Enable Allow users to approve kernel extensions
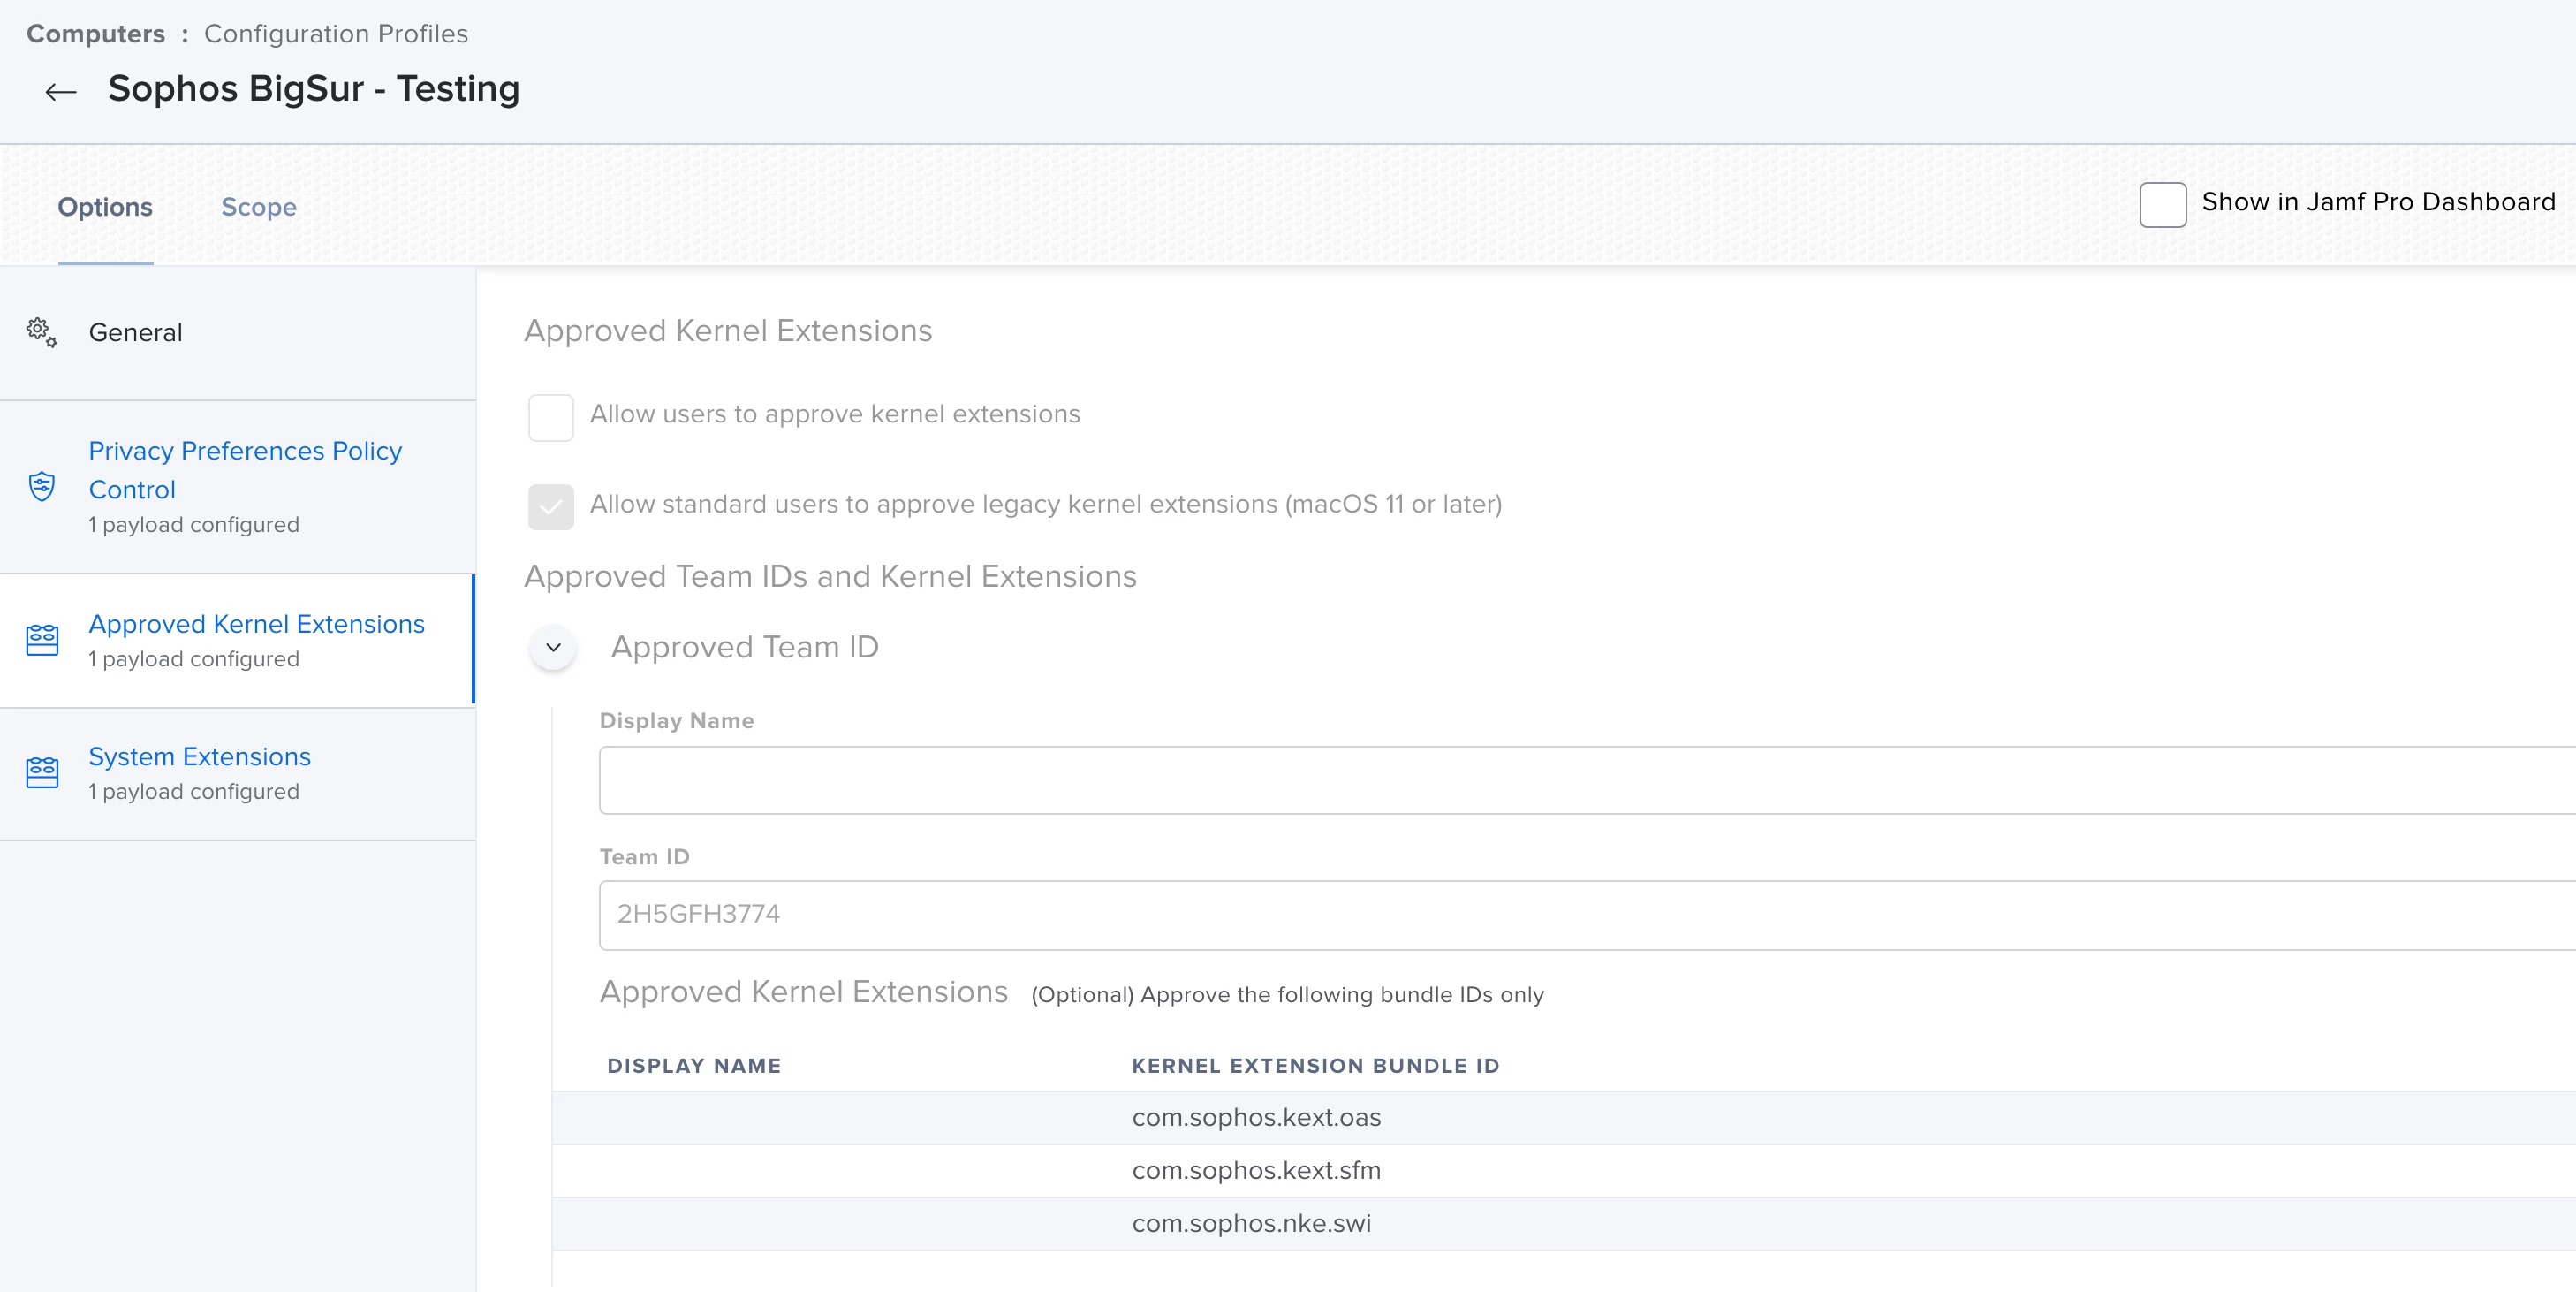The image size is (2576, 1292). coord(551,417)
